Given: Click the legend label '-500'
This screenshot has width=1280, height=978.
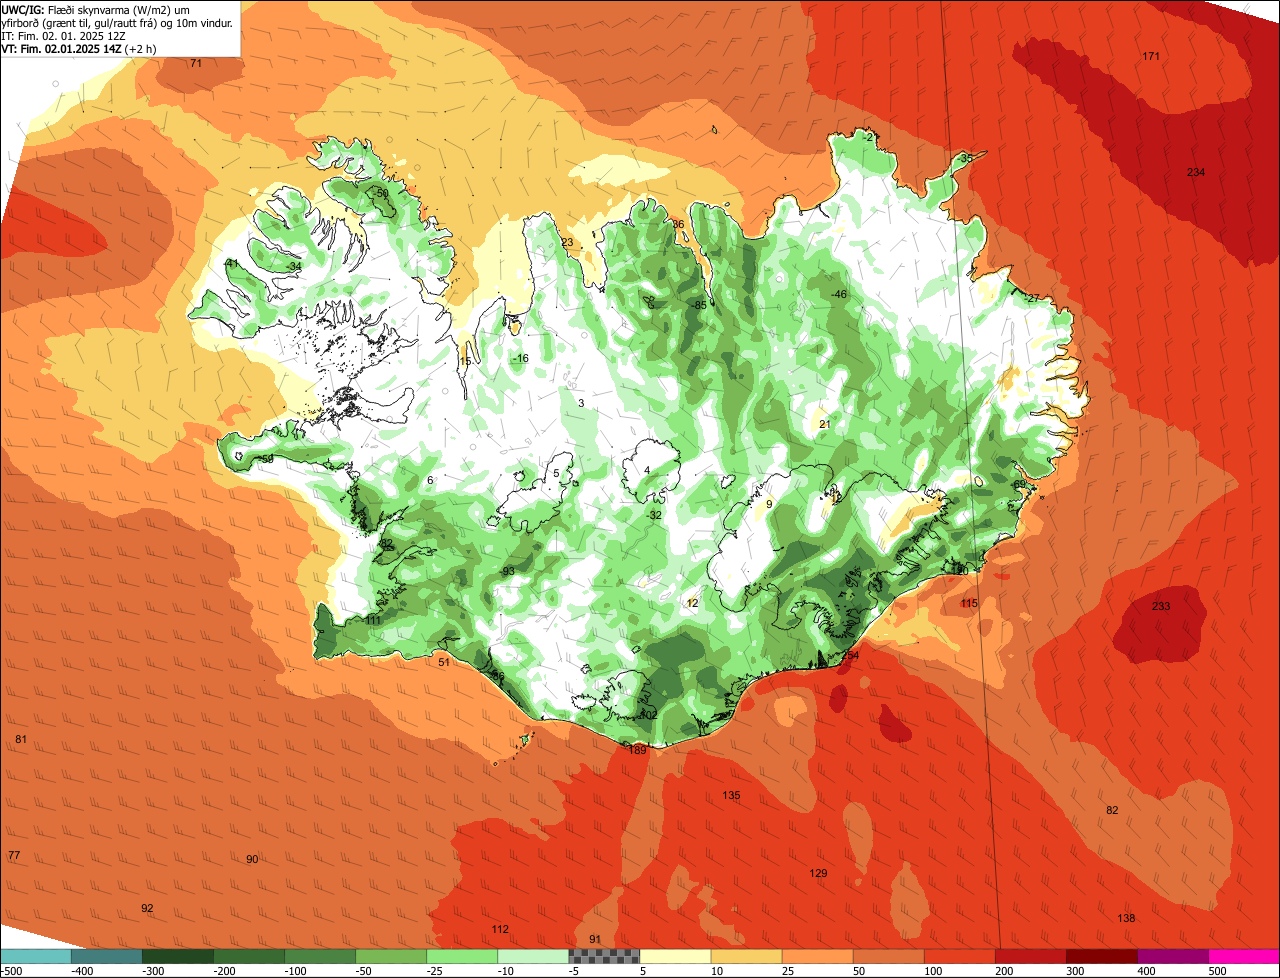Looking at the screenshot, I should 12,971.
